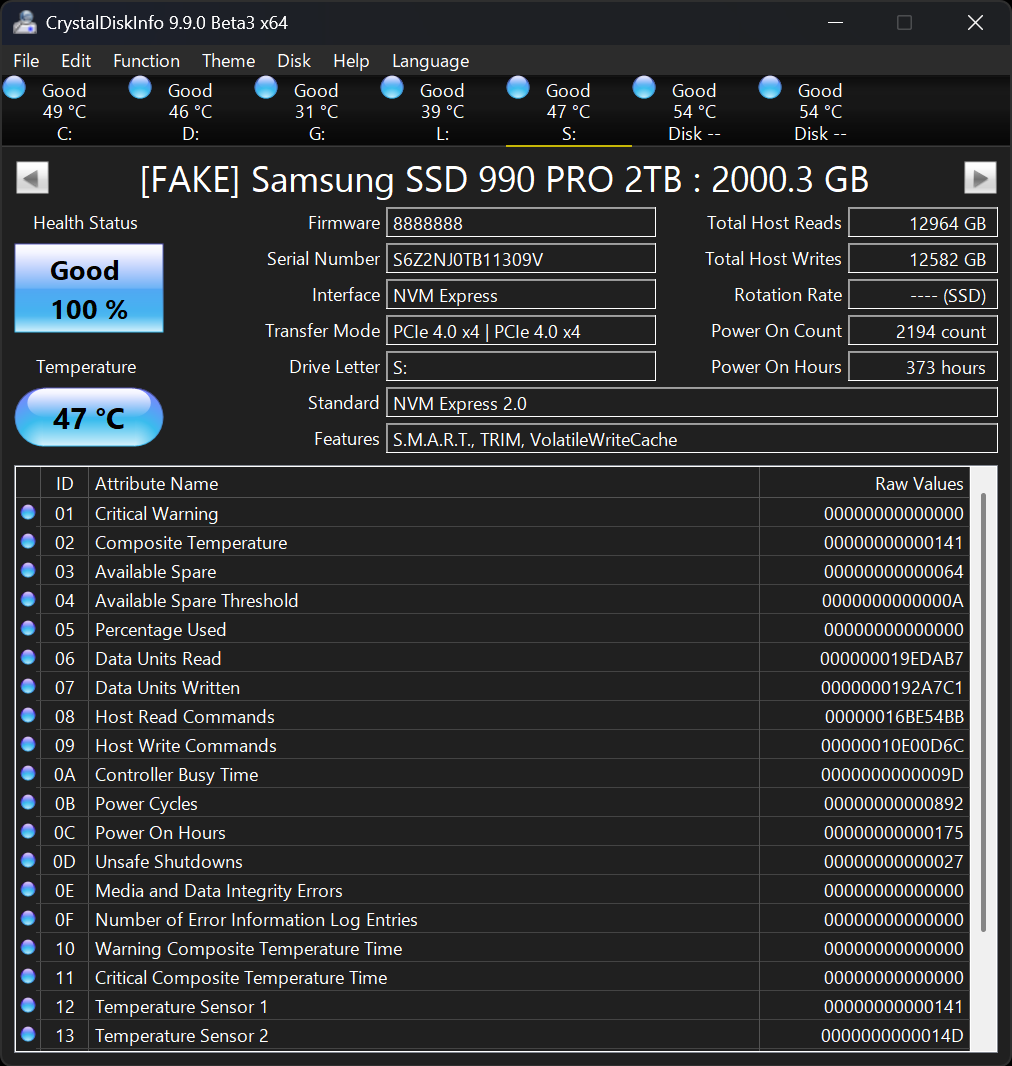Click the Drive Letter field S:

point(521,367)
